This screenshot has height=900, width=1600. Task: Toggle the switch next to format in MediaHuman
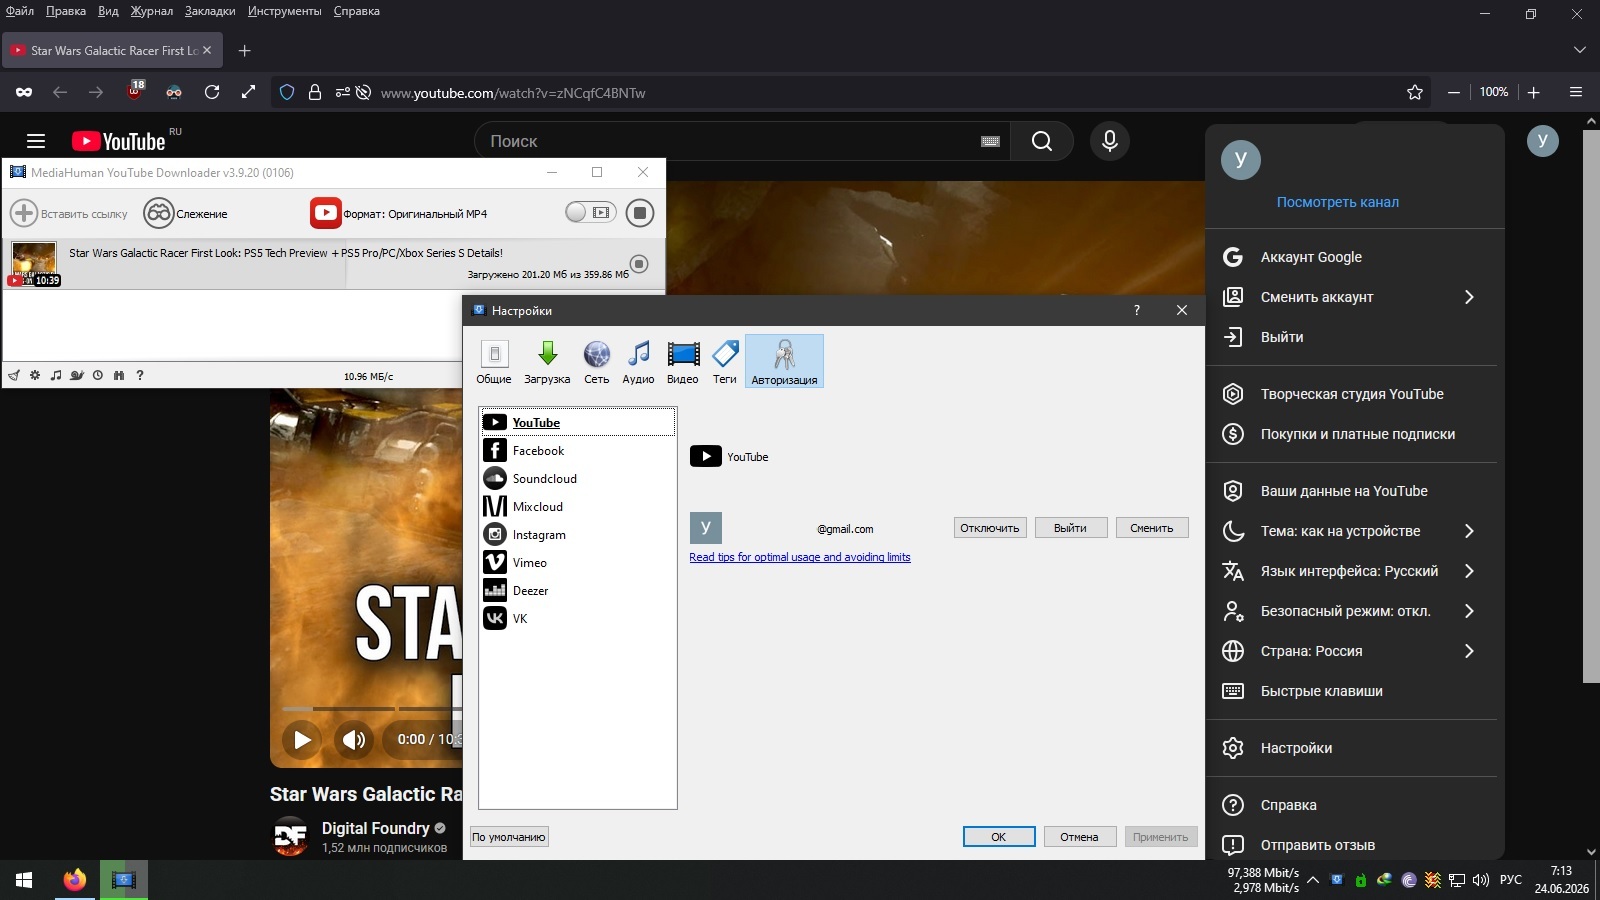(x=590, y=212)
